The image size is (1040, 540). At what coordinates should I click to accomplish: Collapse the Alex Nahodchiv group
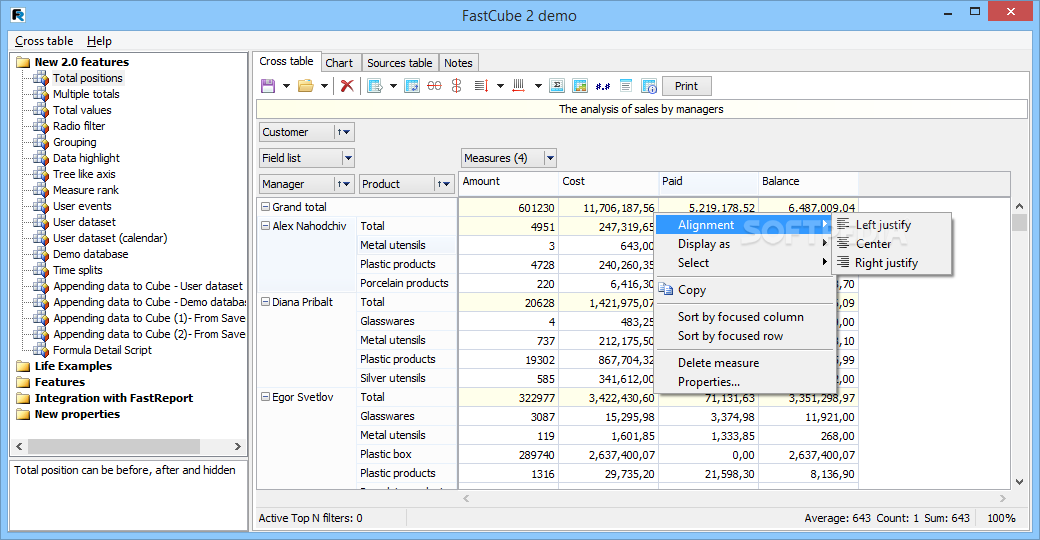point(265,226)
